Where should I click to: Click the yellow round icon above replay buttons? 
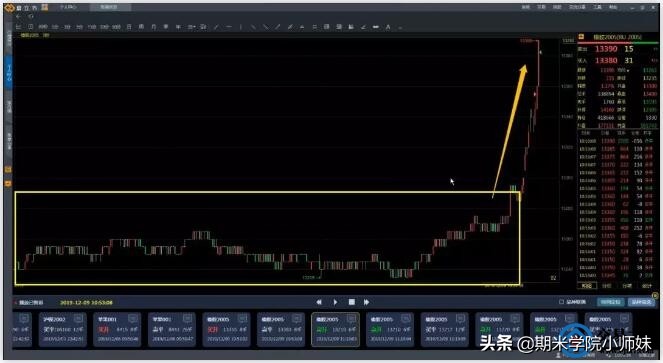point(655,295)
